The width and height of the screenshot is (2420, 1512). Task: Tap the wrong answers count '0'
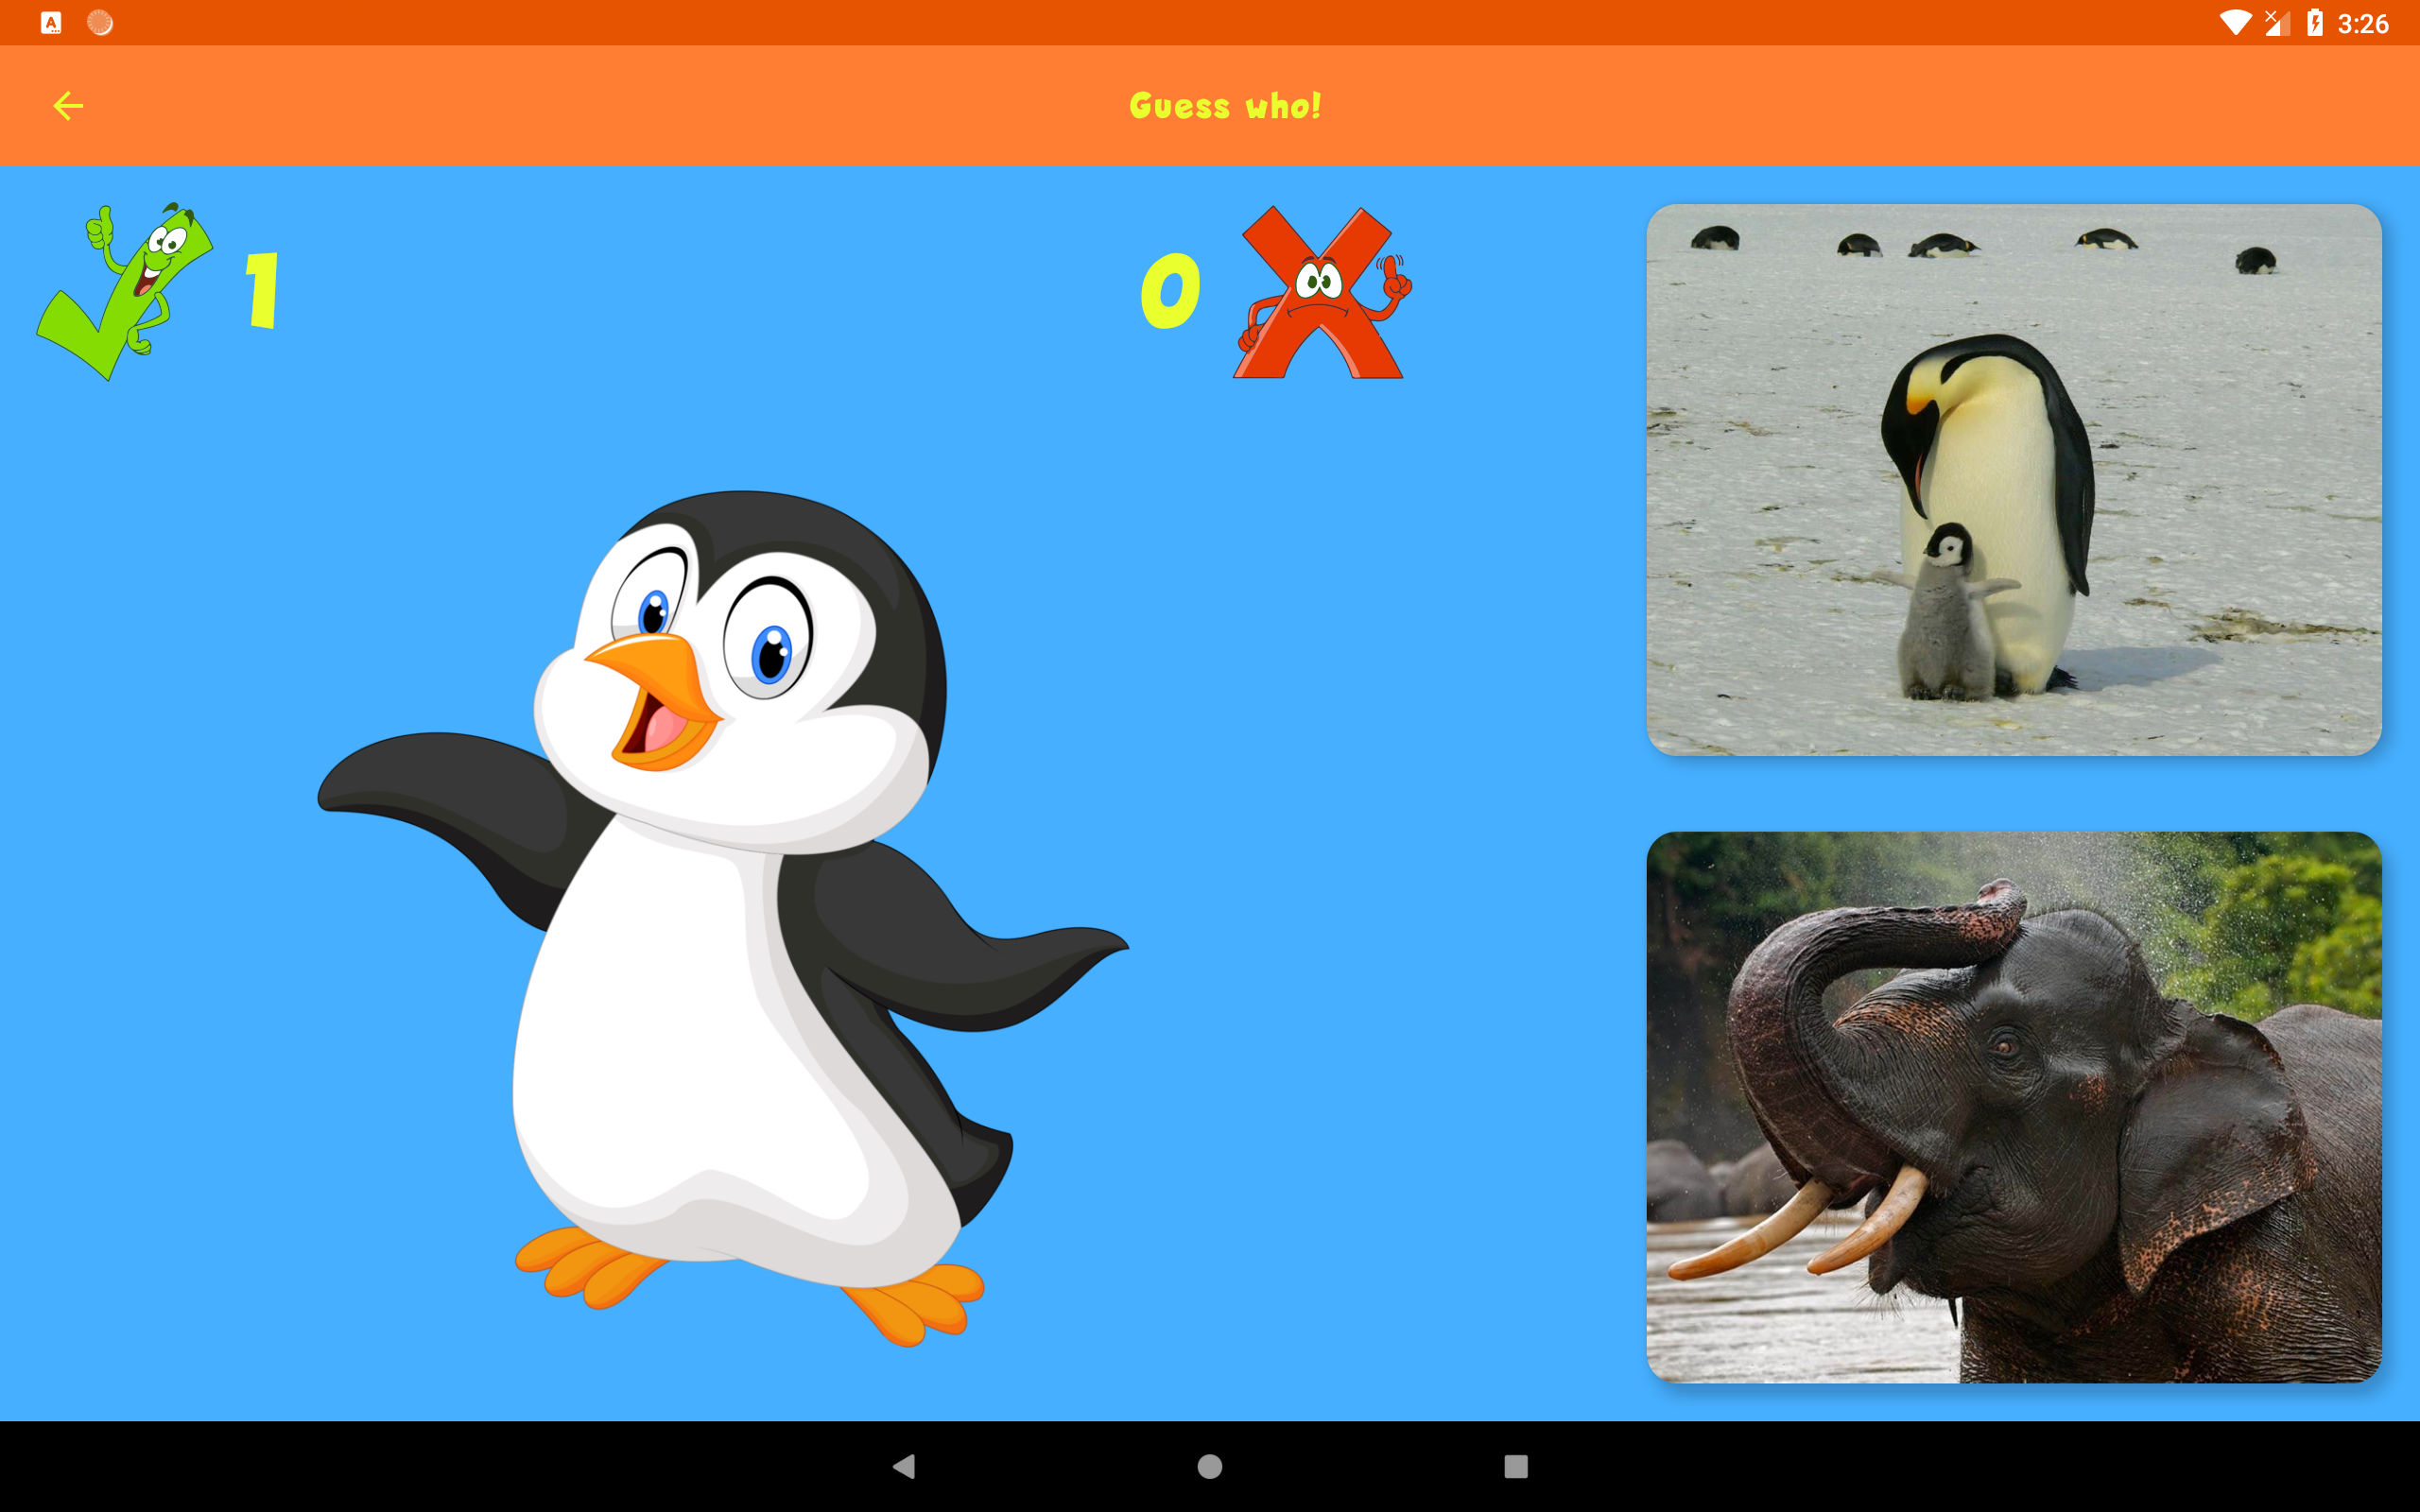click(x=1170, y=290)
